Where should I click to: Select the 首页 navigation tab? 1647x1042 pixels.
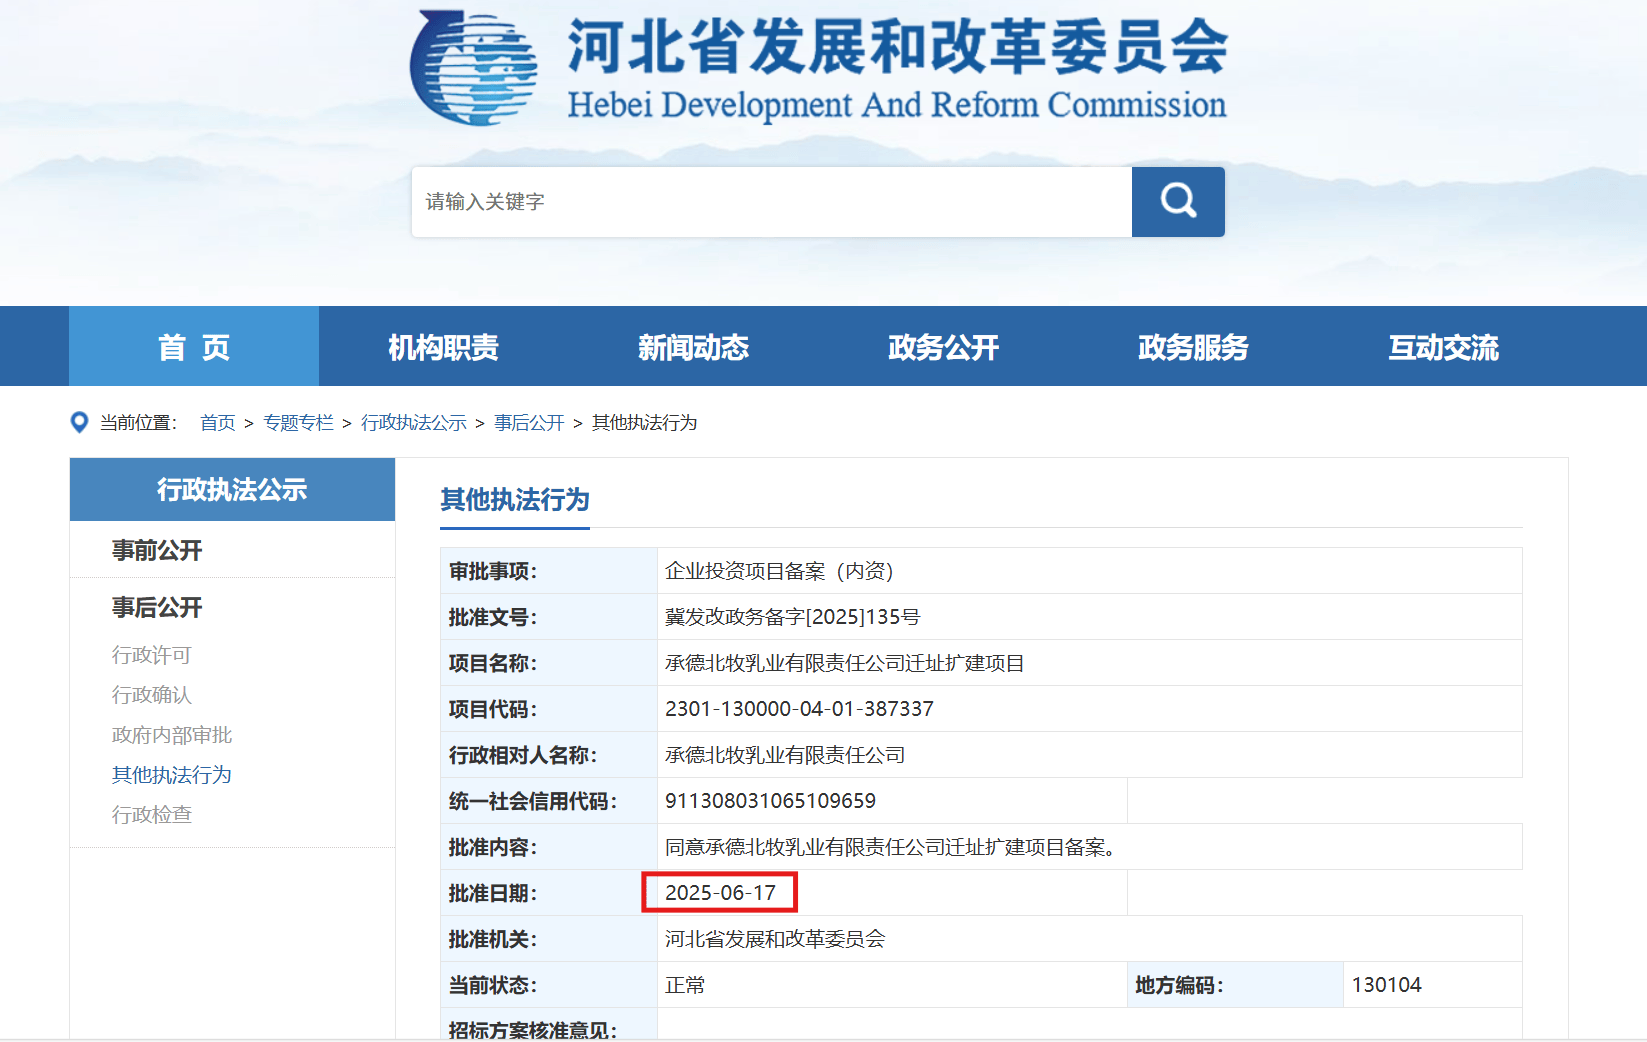tap(193, 347)
